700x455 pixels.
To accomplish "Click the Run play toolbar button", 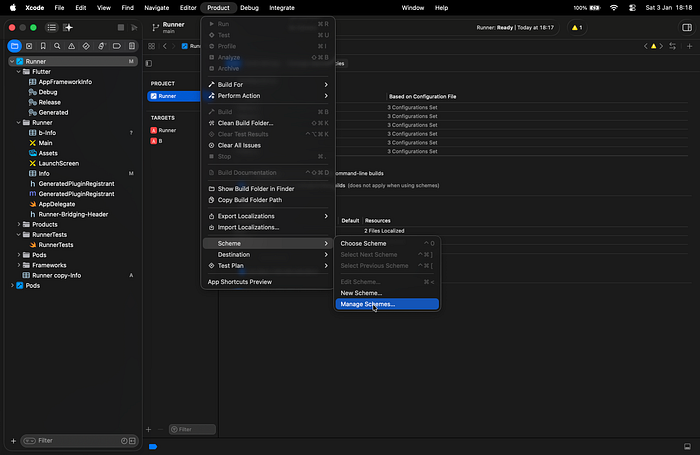I will point(134,27).
